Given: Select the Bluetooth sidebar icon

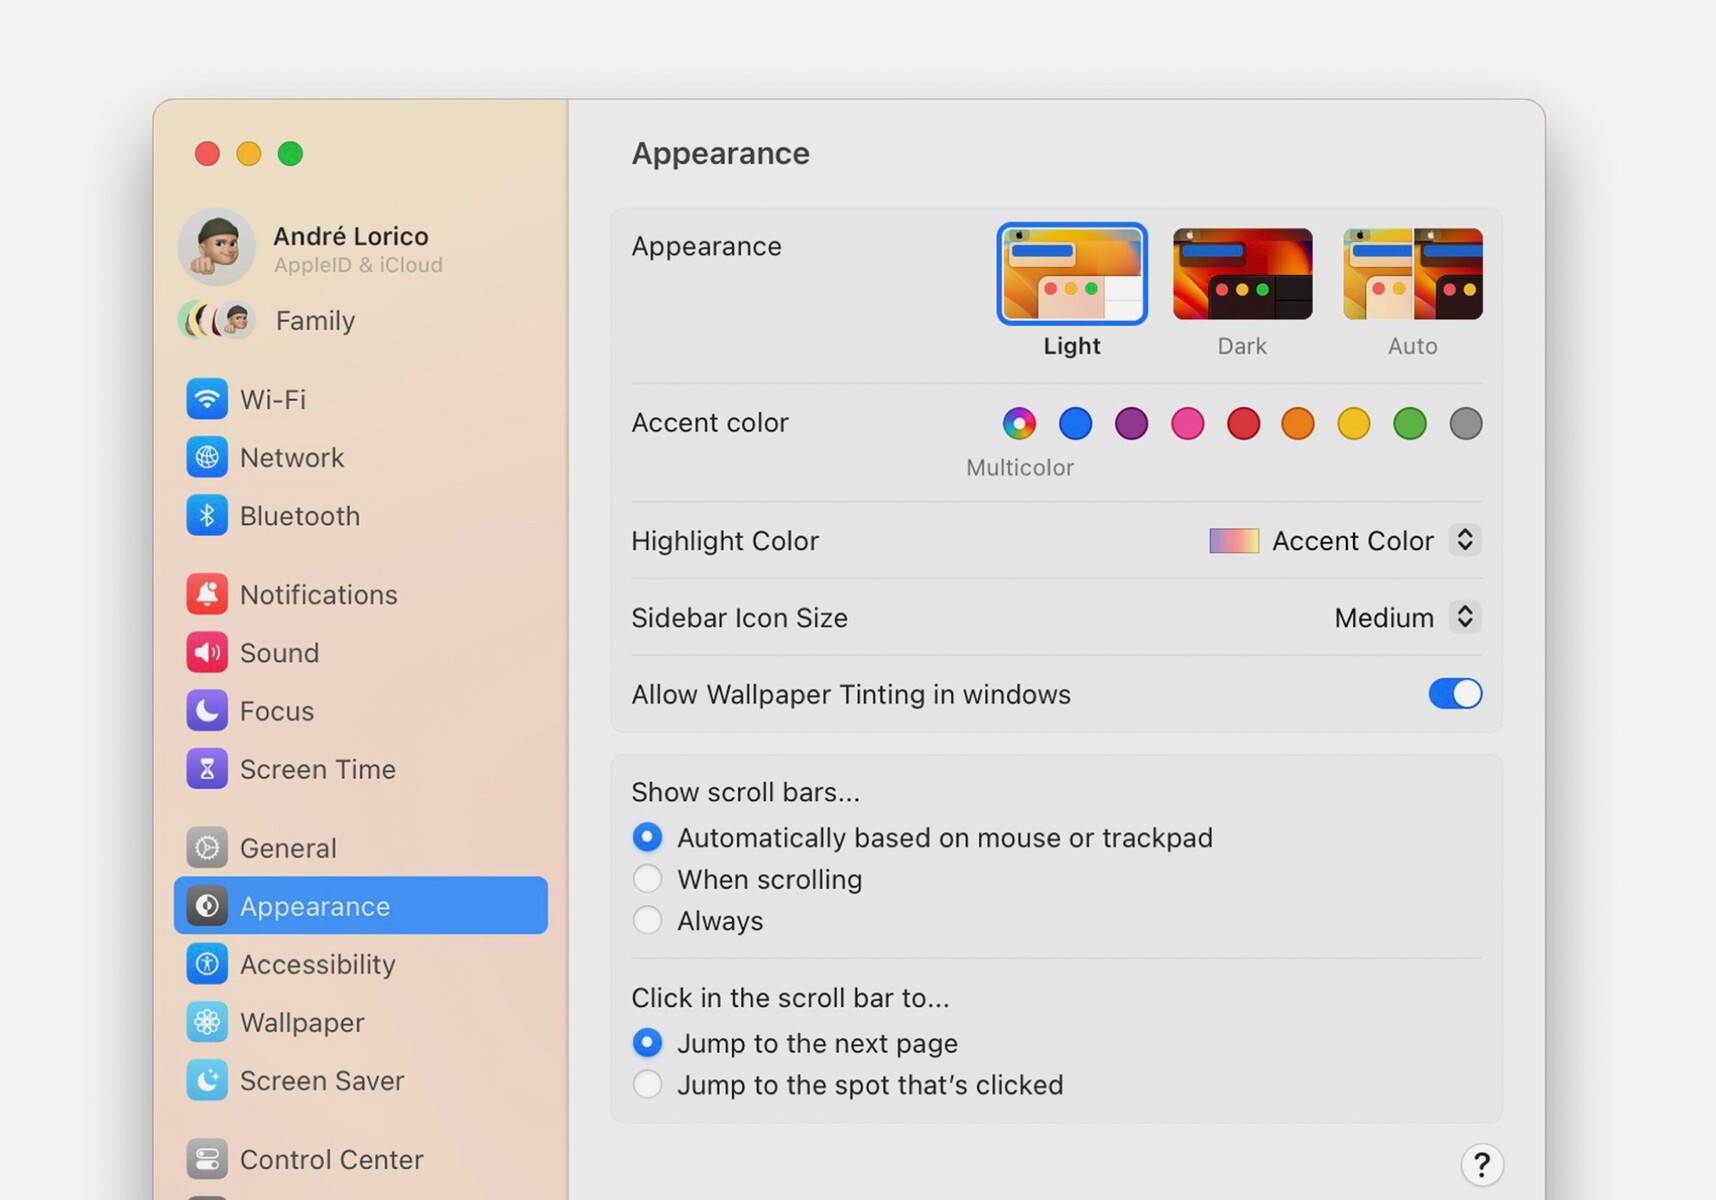Looking at the screenshot, I should pyautogui.click(x=207, y=516).
